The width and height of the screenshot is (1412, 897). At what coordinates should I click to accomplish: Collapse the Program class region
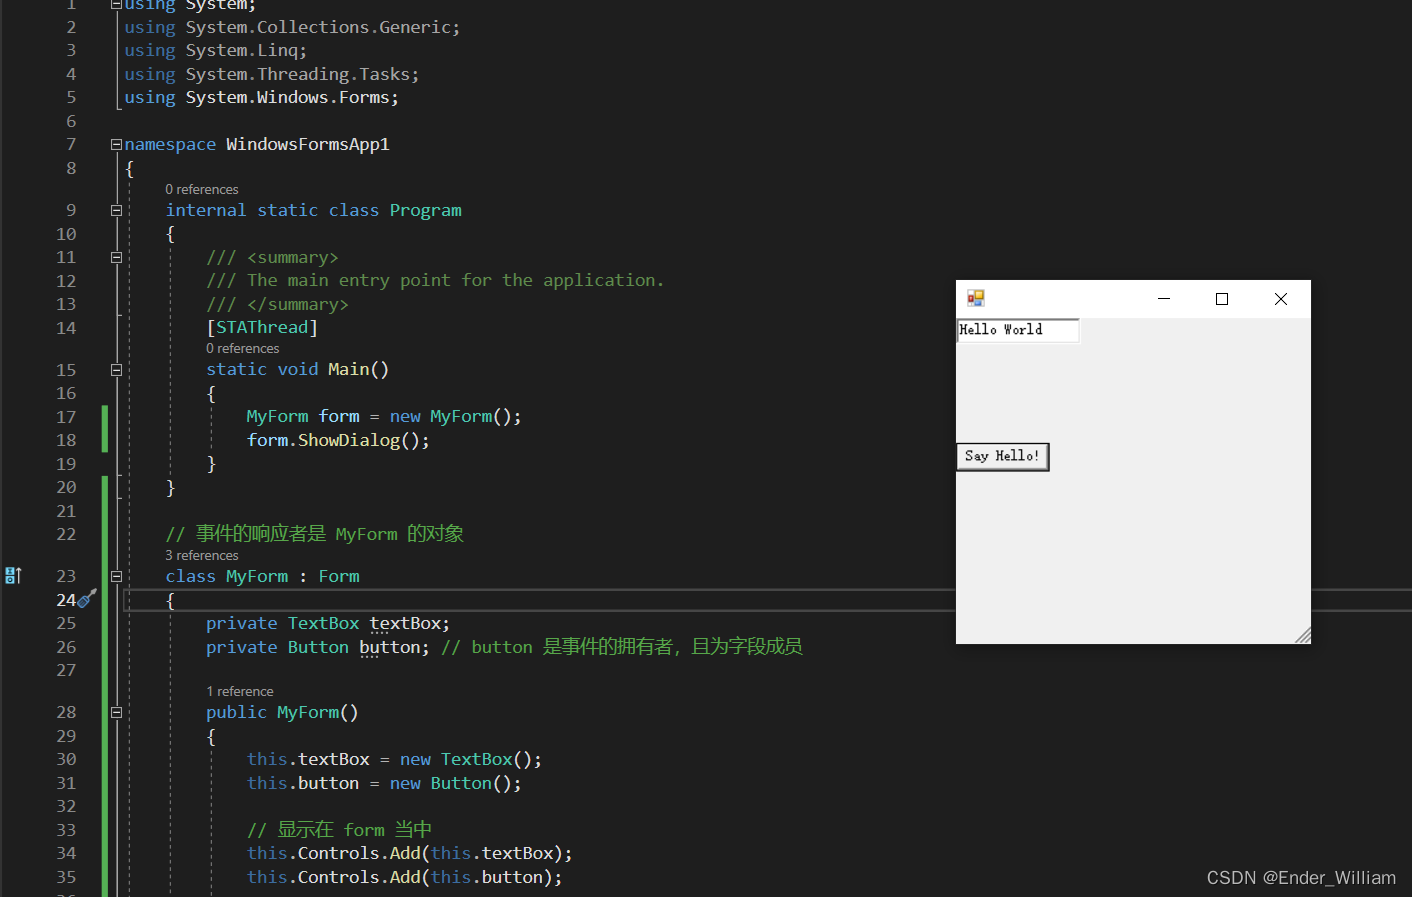(116, 211)
